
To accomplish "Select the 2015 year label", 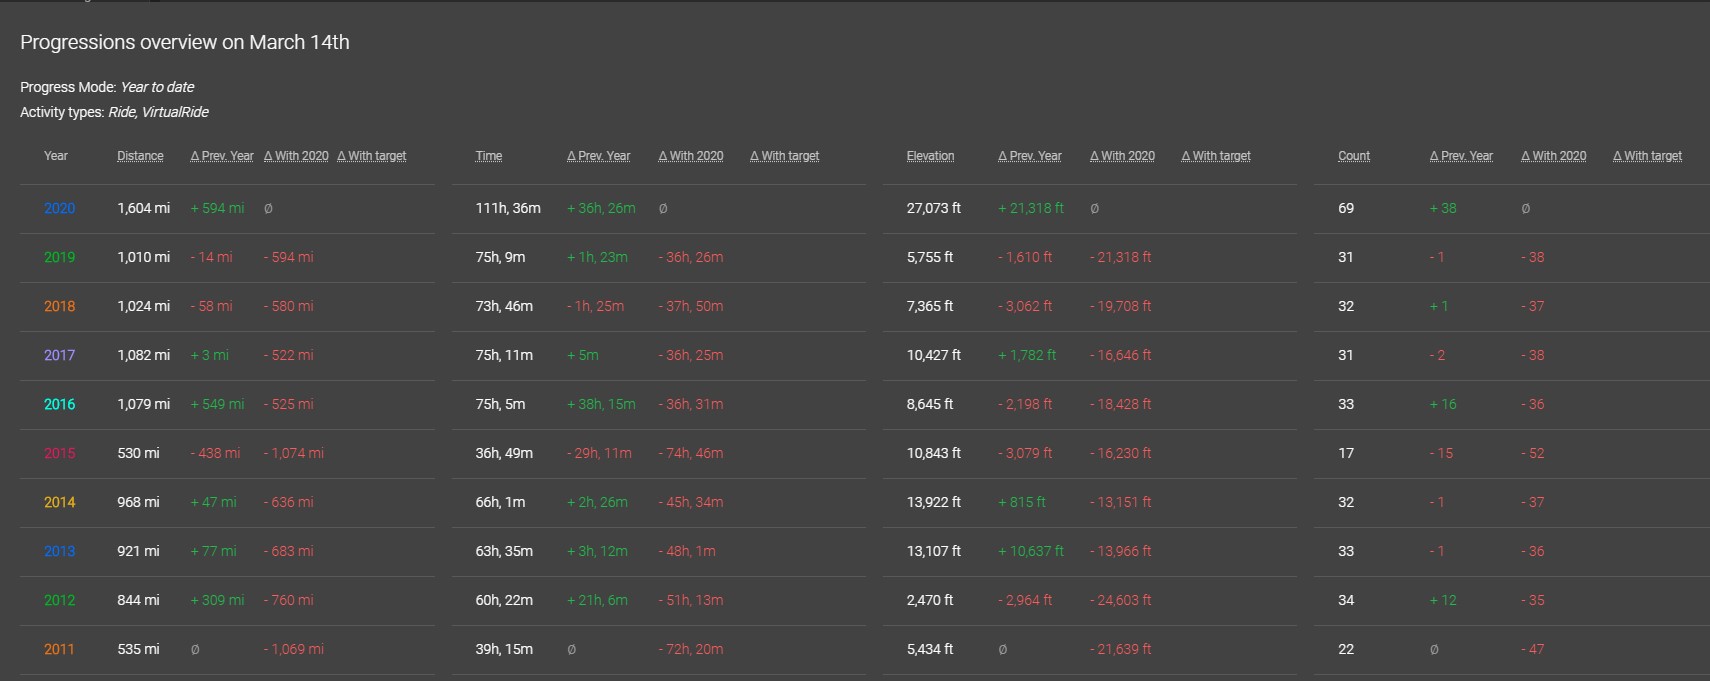I will coord(59,453).
